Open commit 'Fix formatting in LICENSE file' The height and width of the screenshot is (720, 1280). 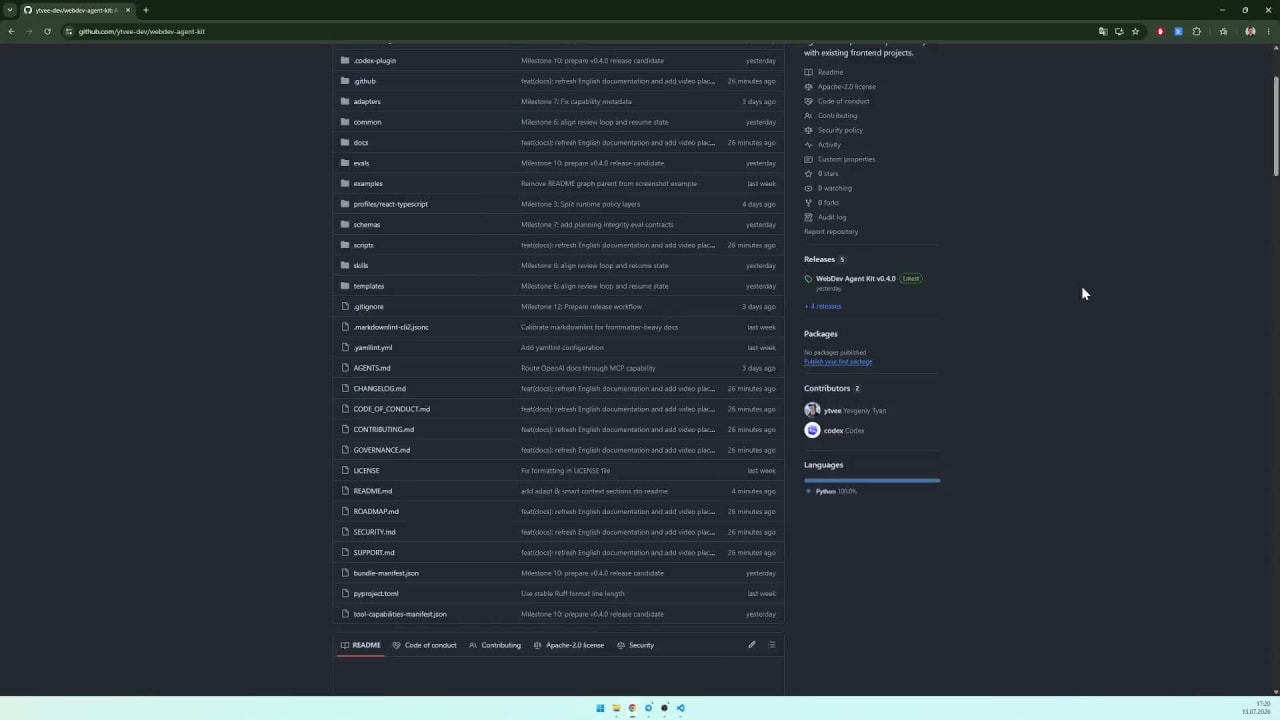coord(565,470)
